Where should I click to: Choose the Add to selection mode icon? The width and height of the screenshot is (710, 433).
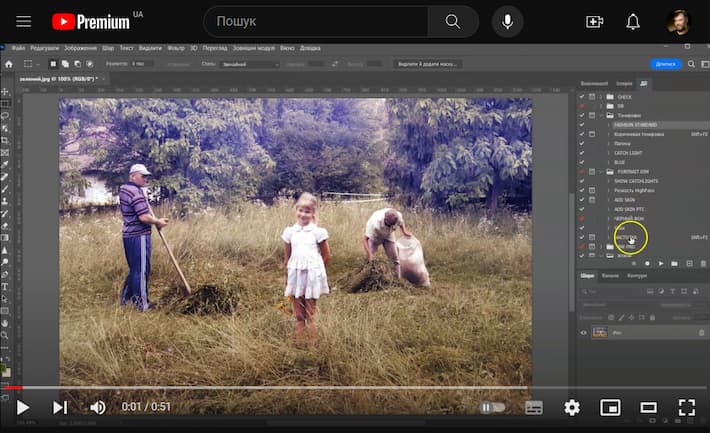[65, 64]
